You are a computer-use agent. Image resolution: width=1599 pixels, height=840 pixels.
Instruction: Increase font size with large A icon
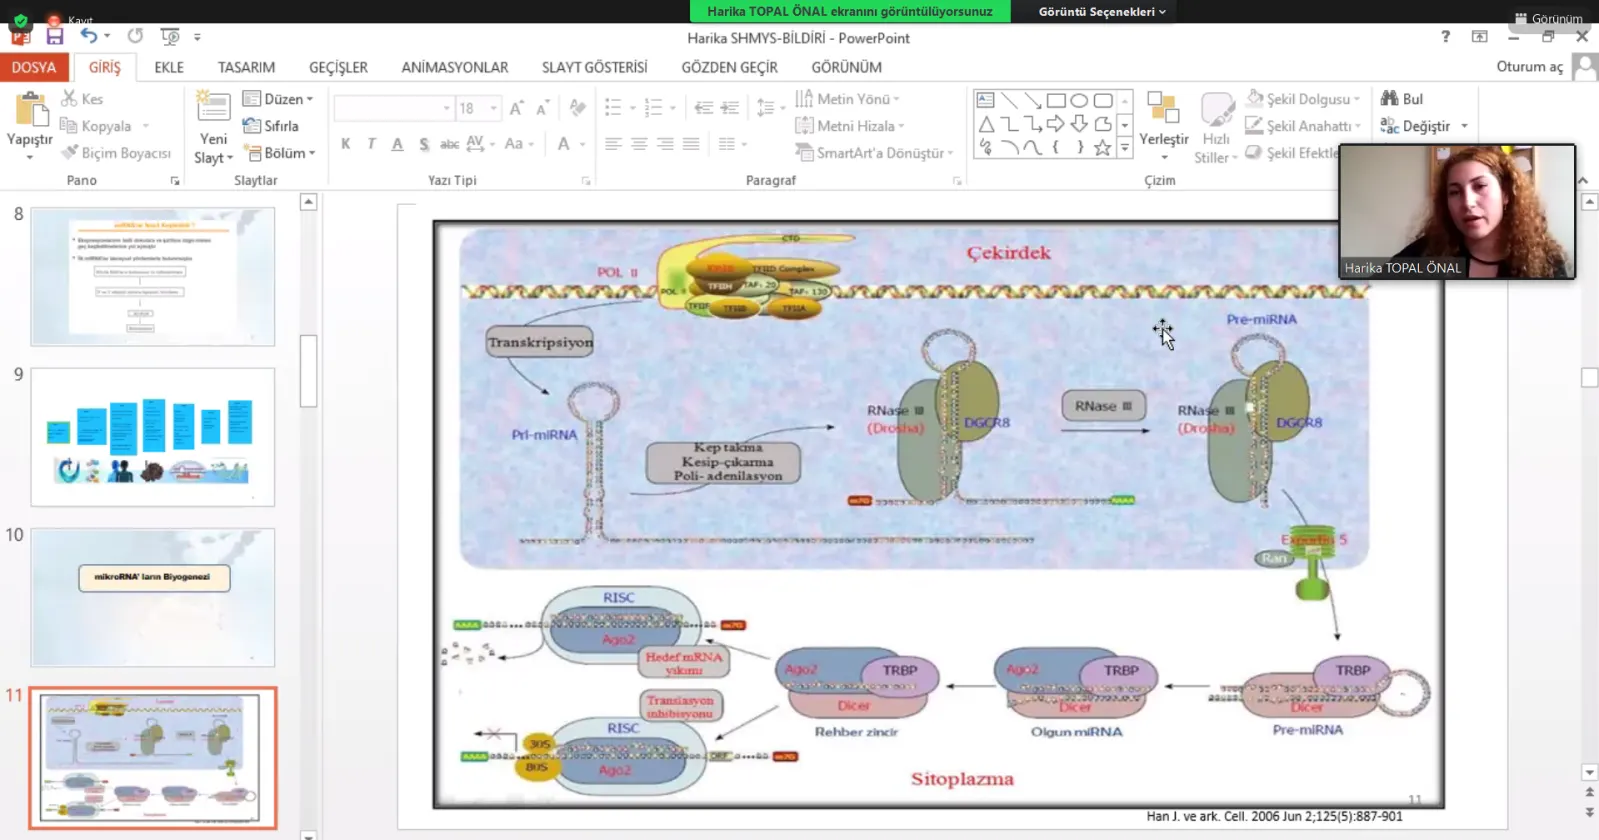coord(516,108)
